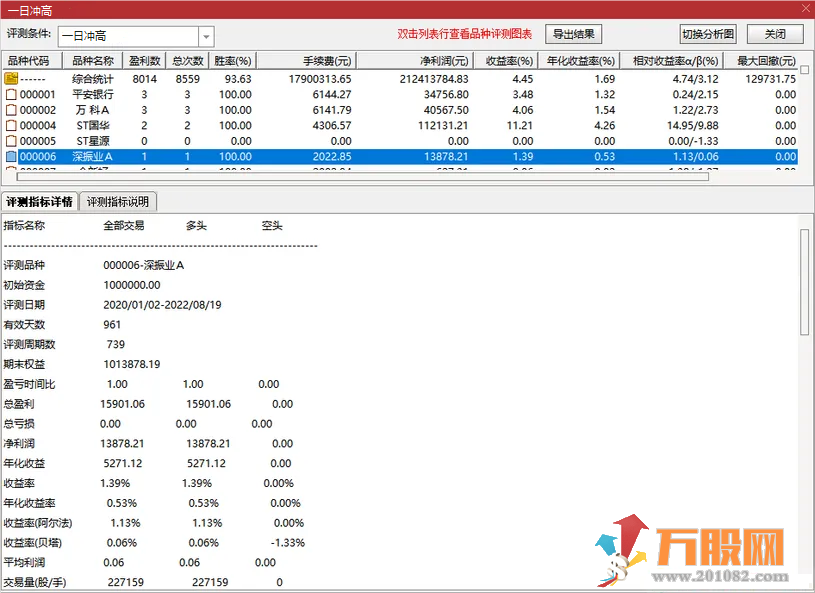
Task: Switch to the 评测指标说明 tab
Action: tap(117, 202)
